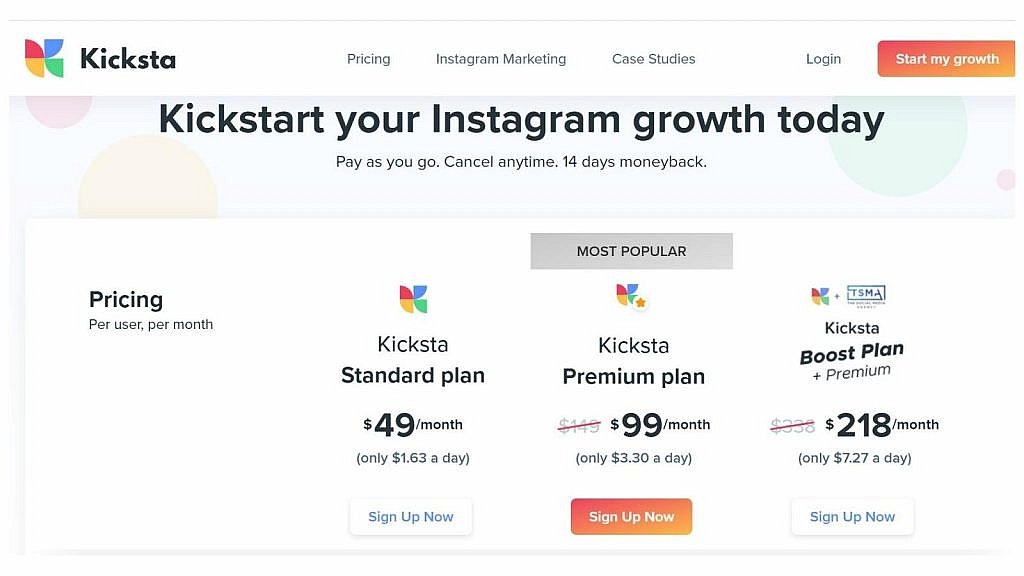Screen dimensions: 1024x576
Task: Click the Premium plan title
Action: pos(633,361)
